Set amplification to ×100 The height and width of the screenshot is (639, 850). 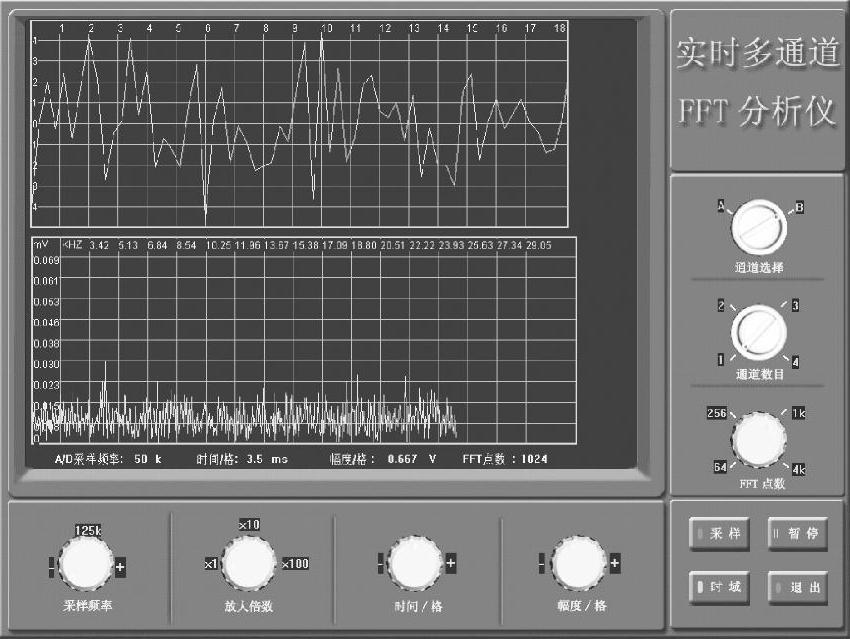(x=295, y=564)
